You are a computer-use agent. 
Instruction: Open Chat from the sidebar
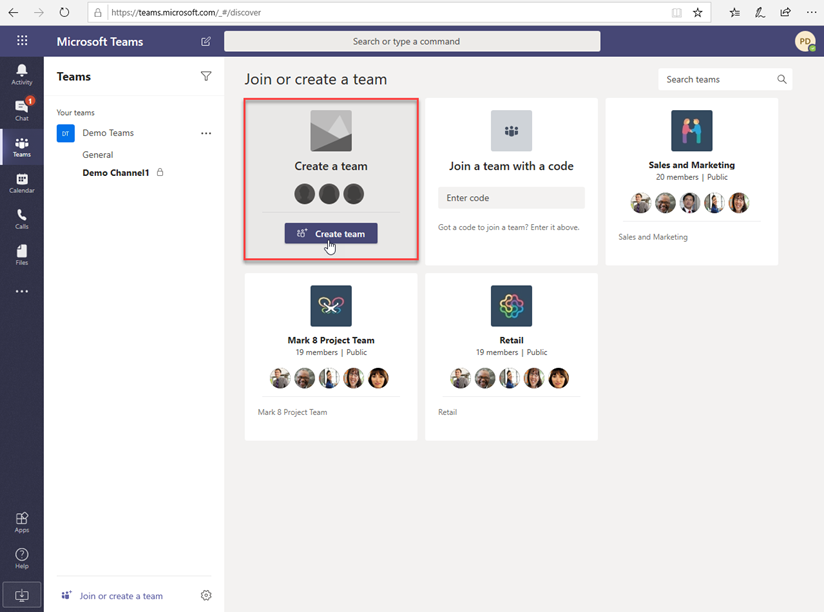(22, 110)
